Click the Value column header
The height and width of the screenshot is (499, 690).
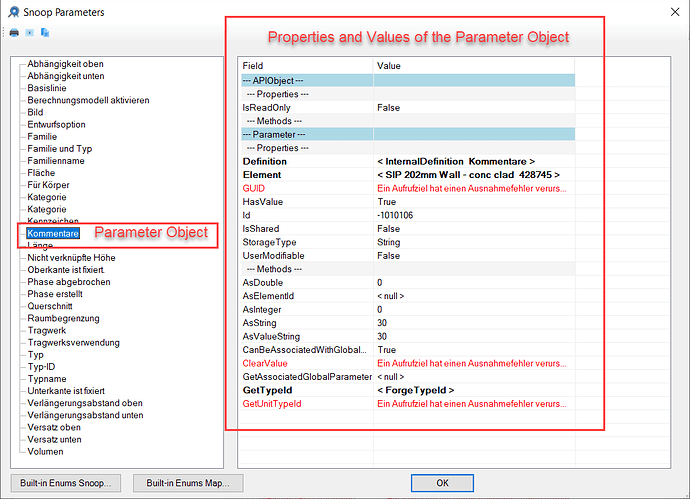pos(474,66)
